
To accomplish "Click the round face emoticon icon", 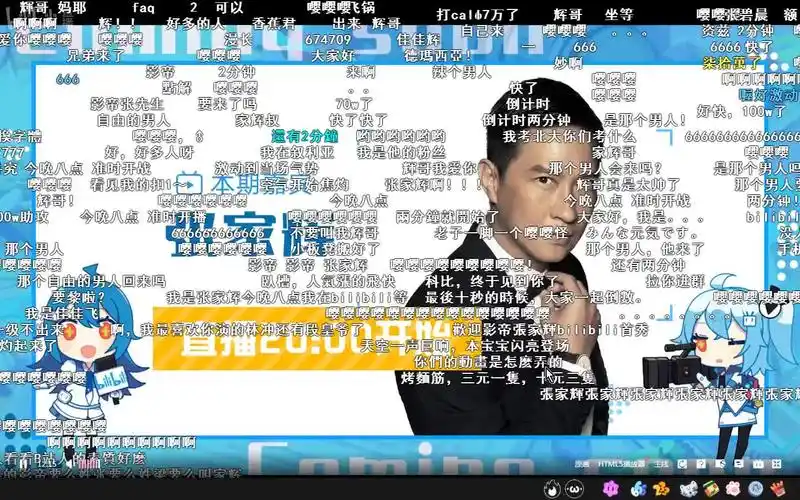I will coord(575,489).
